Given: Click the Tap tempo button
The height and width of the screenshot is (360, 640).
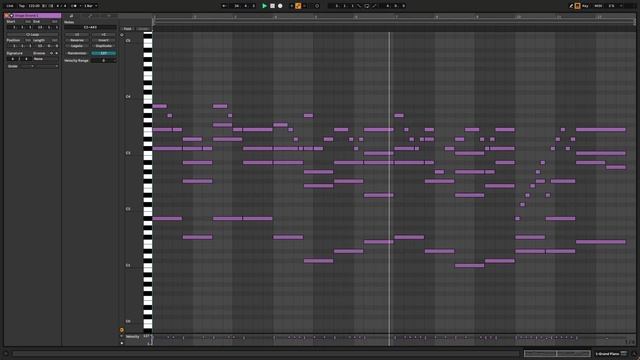Looking at the screenshot, I should (22, 6).
